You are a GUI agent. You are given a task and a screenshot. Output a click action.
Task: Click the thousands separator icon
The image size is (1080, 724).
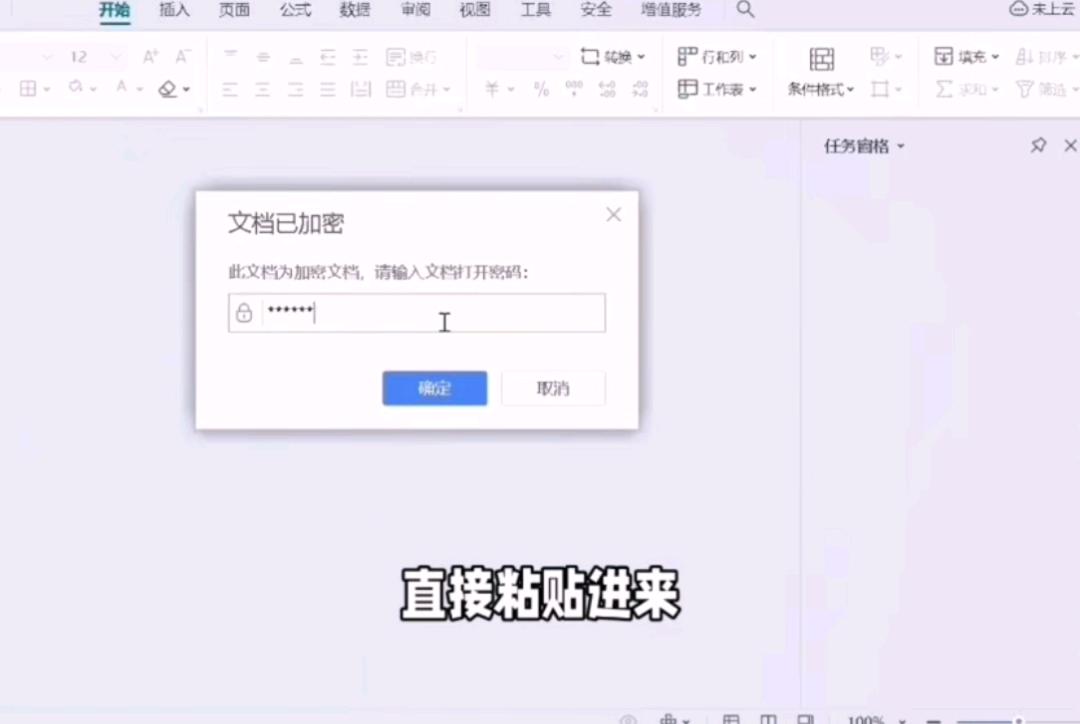point(574,89)
